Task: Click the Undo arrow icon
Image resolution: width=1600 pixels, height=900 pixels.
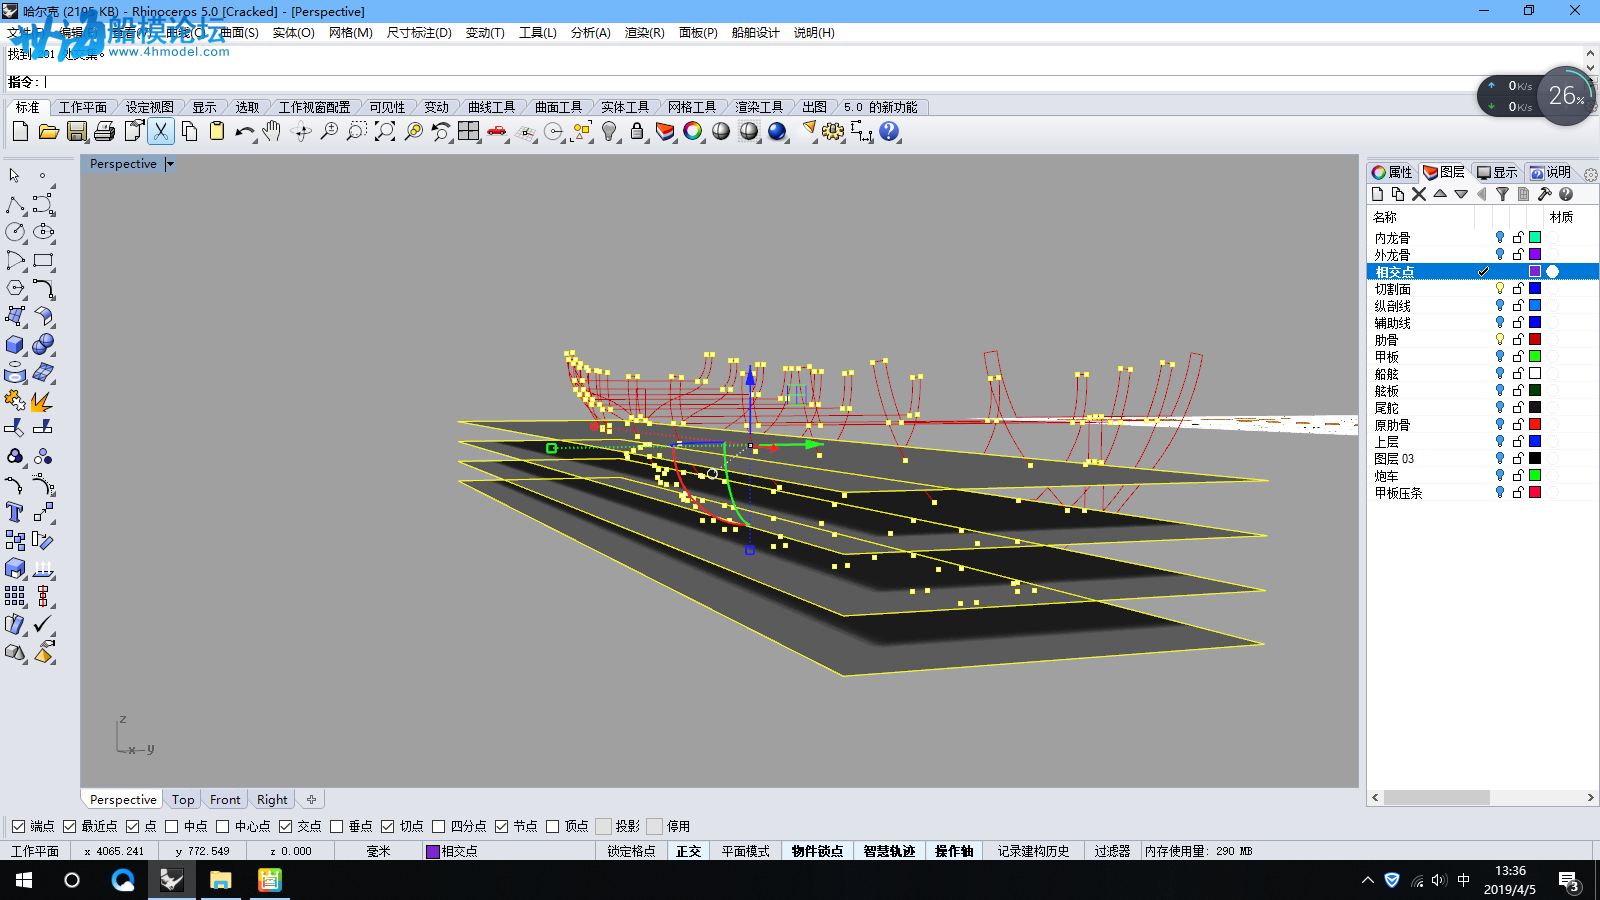Action: 245,131
